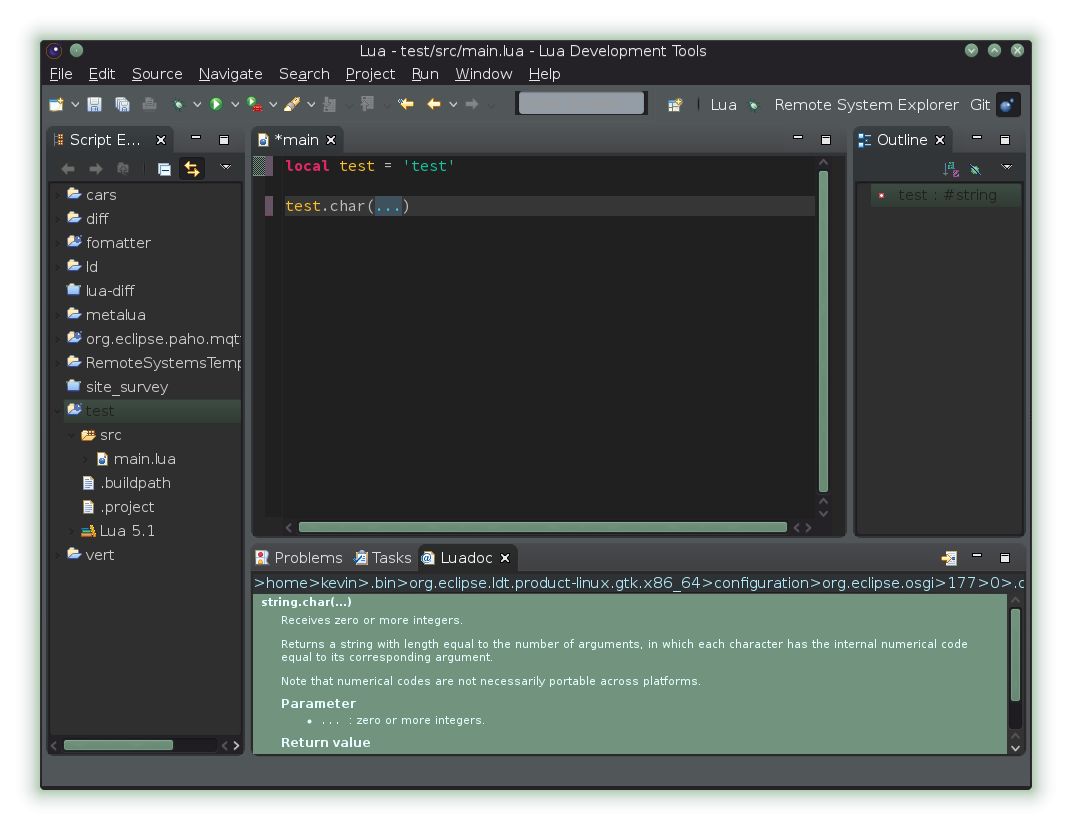
Task: Select the site_survey project
Action: click(118, 387)
